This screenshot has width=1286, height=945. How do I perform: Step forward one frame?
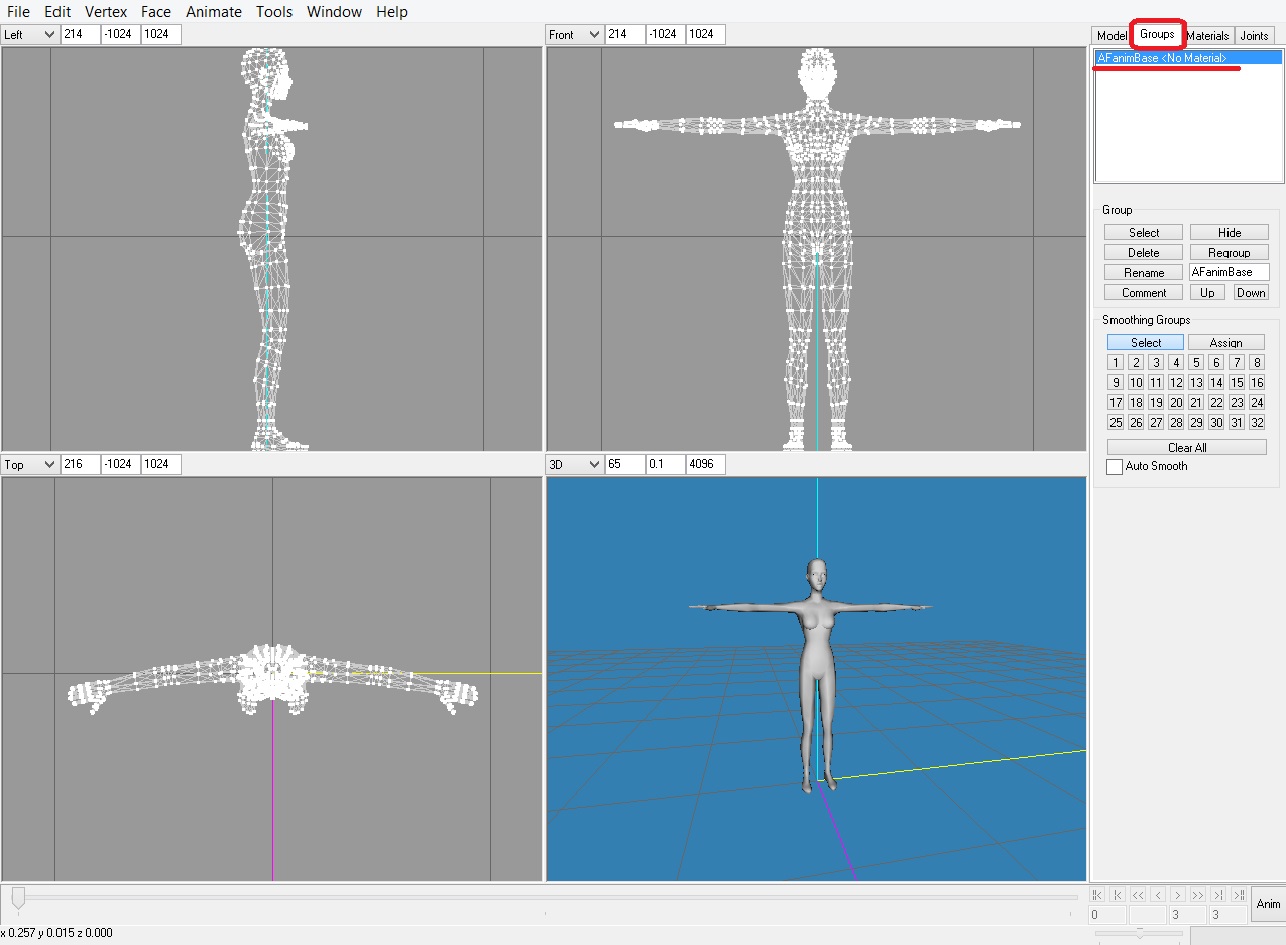[x=1178, y=895]
